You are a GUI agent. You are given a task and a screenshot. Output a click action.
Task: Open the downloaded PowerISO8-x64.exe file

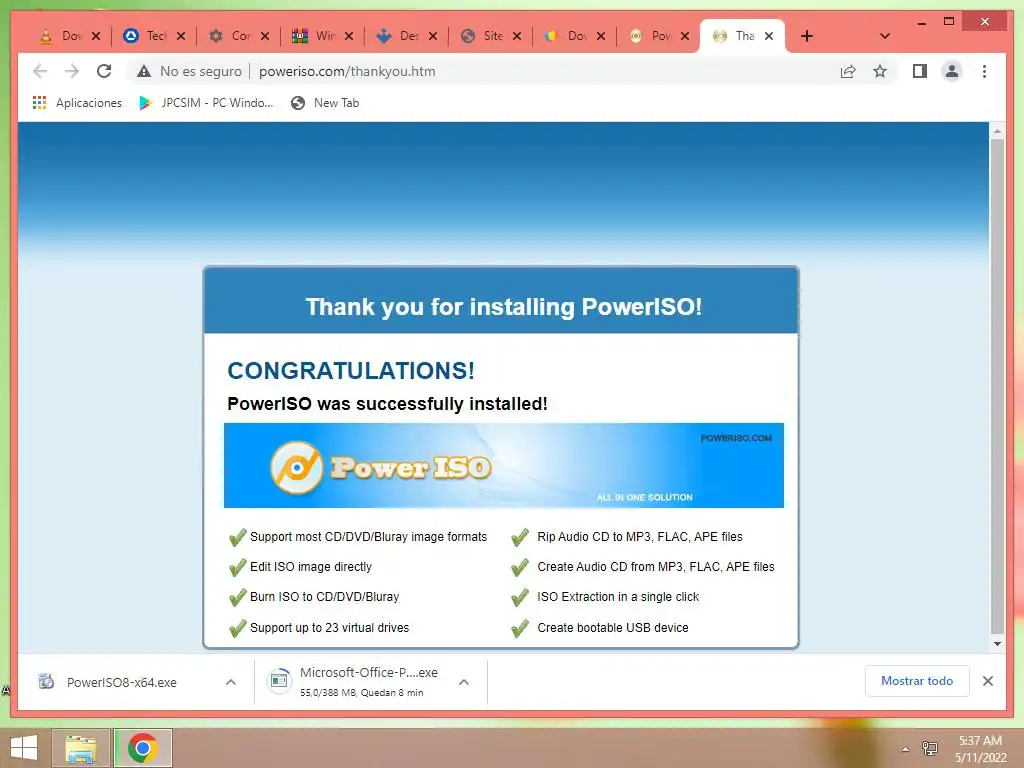point(121,682)
